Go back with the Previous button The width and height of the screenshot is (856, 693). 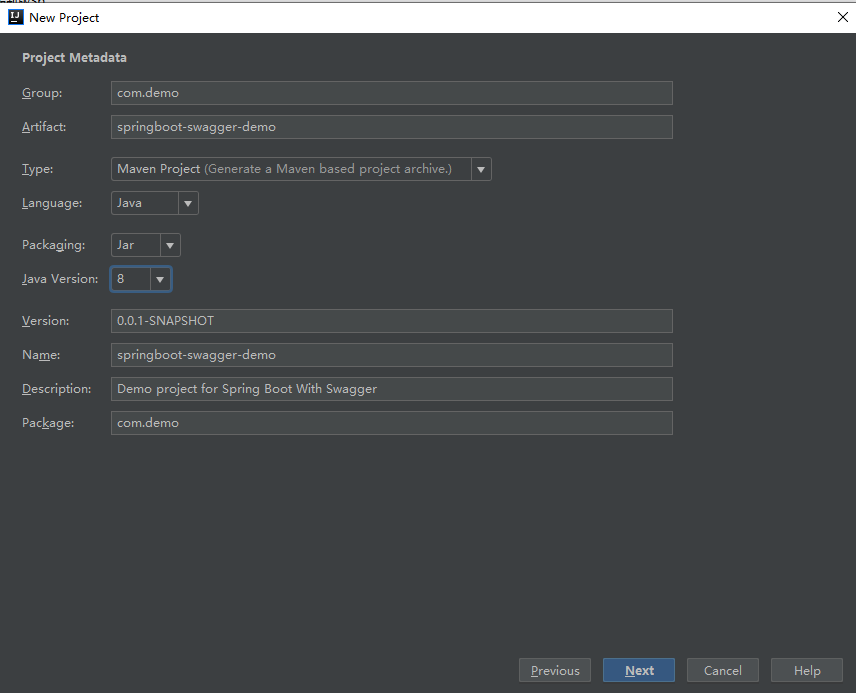pos(555,670)
